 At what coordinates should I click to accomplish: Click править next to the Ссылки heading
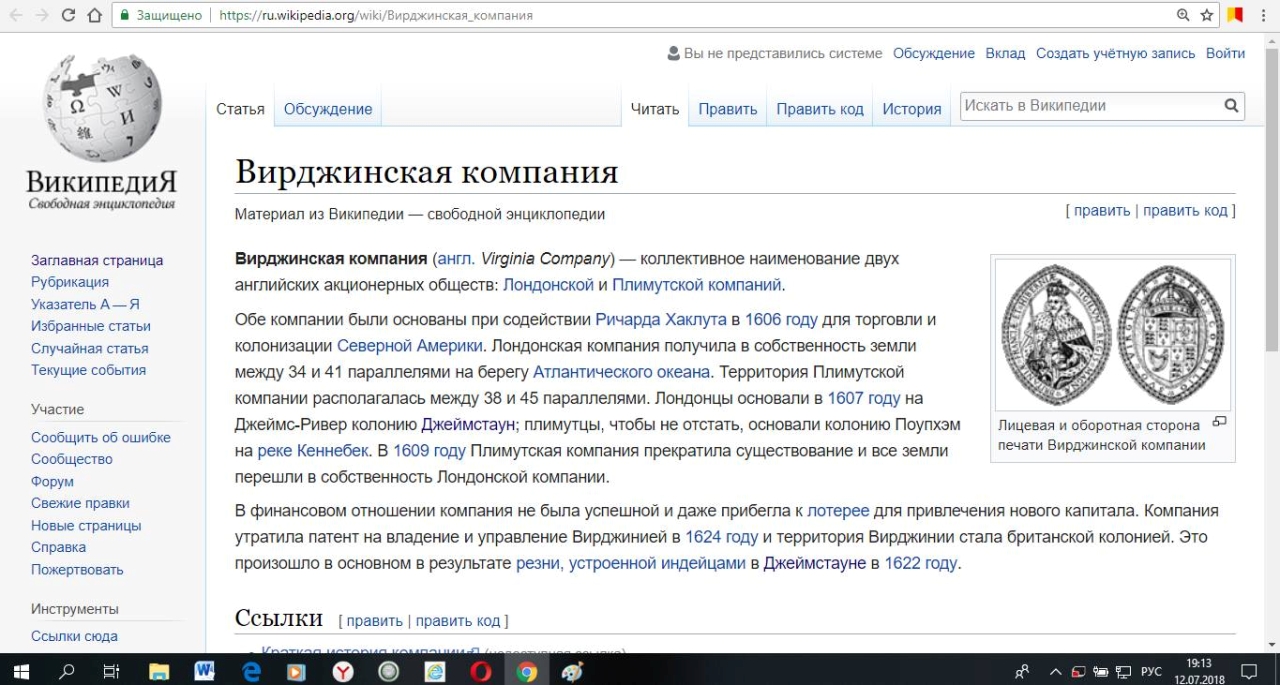tap(374, 621)
